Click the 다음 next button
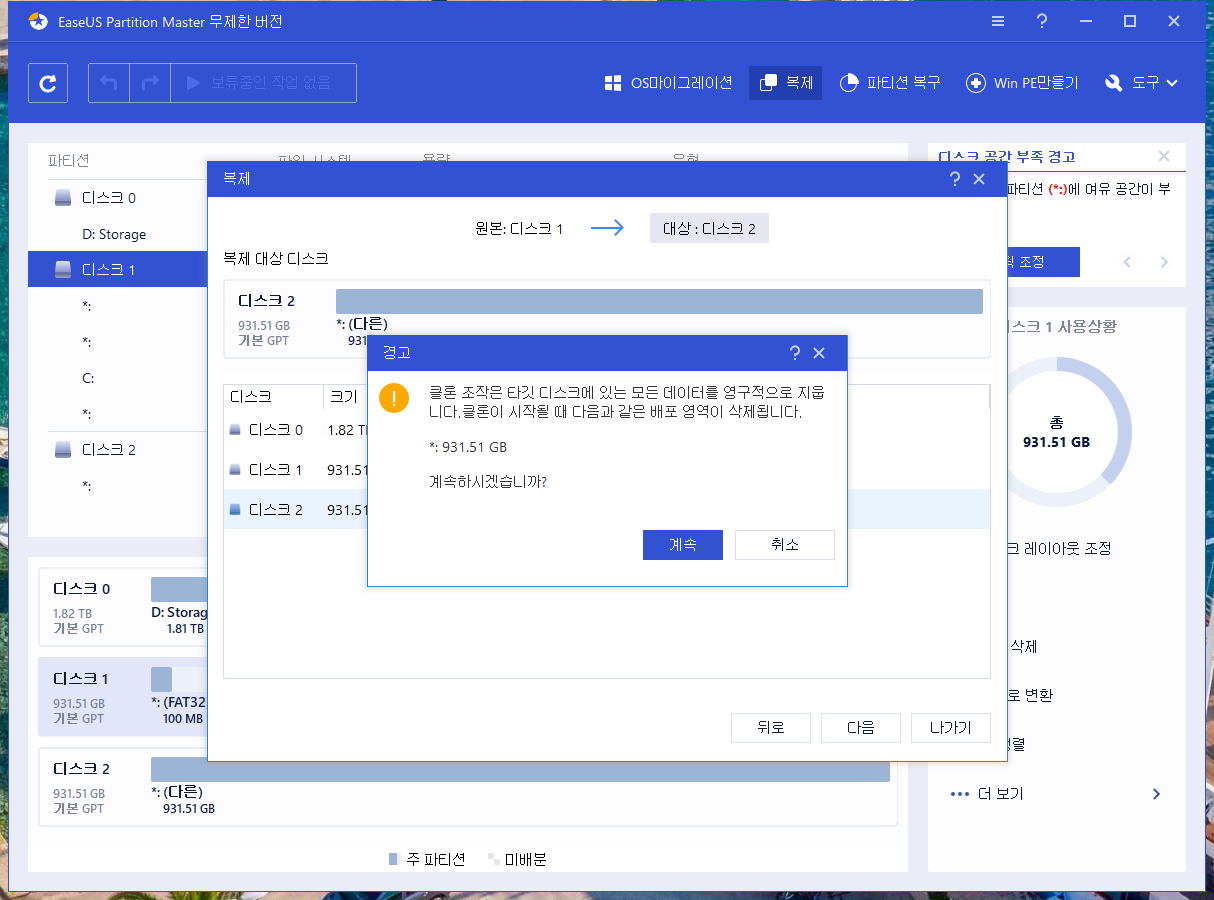The image size is (1214, 900). 861,728
